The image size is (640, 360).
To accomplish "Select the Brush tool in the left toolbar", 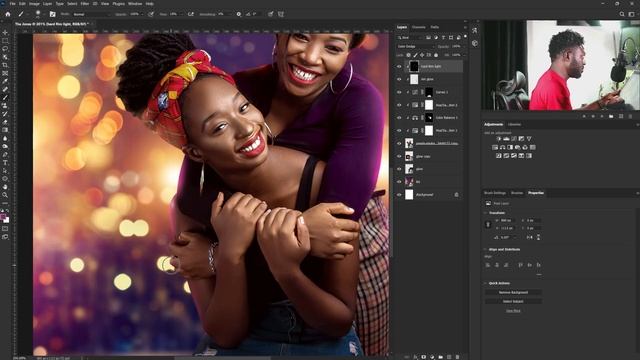I will pyautogui.click(x=5, y=98).
